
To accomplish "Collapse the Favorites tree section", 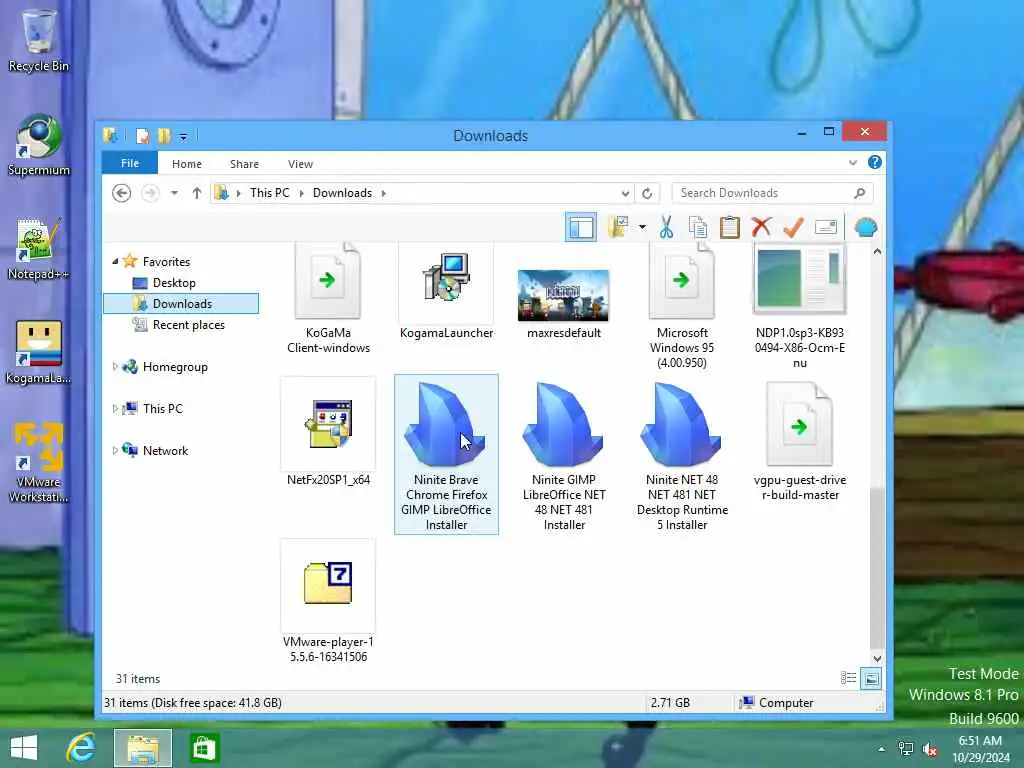I will (x=115, y=261).
